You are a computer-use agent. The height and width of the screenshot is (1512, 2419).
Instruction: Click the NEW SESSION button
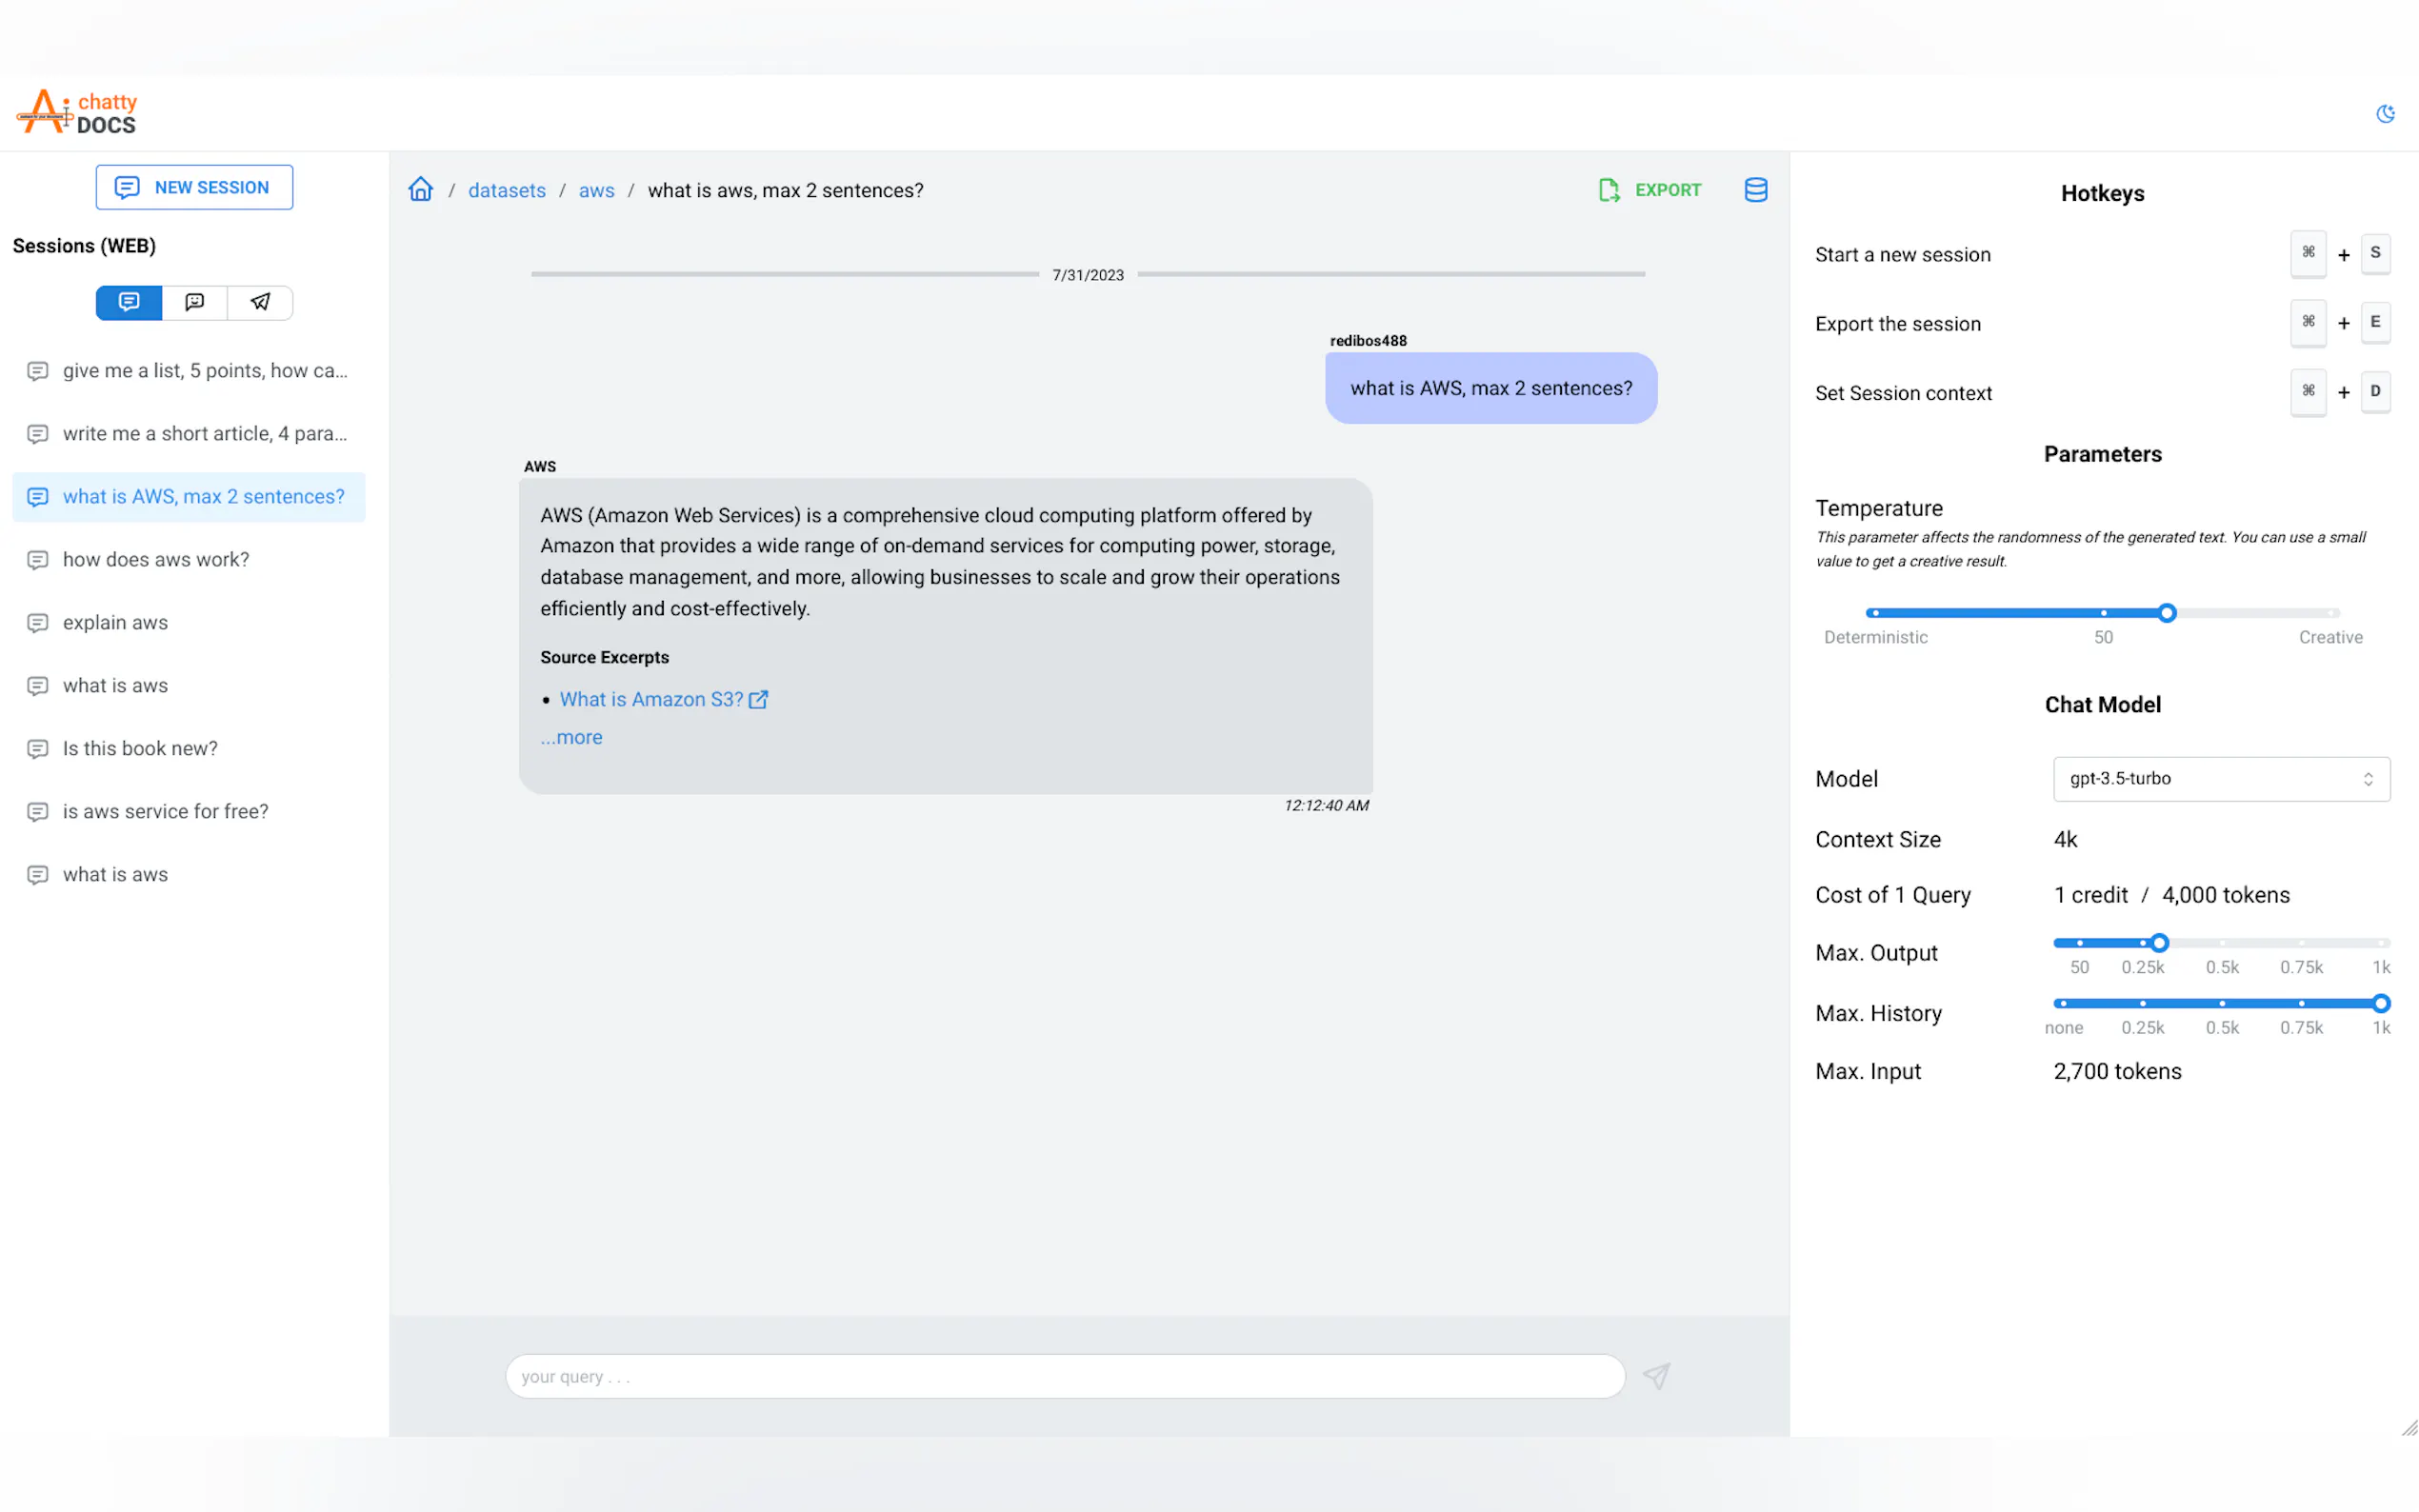click(x=194, y=187)
